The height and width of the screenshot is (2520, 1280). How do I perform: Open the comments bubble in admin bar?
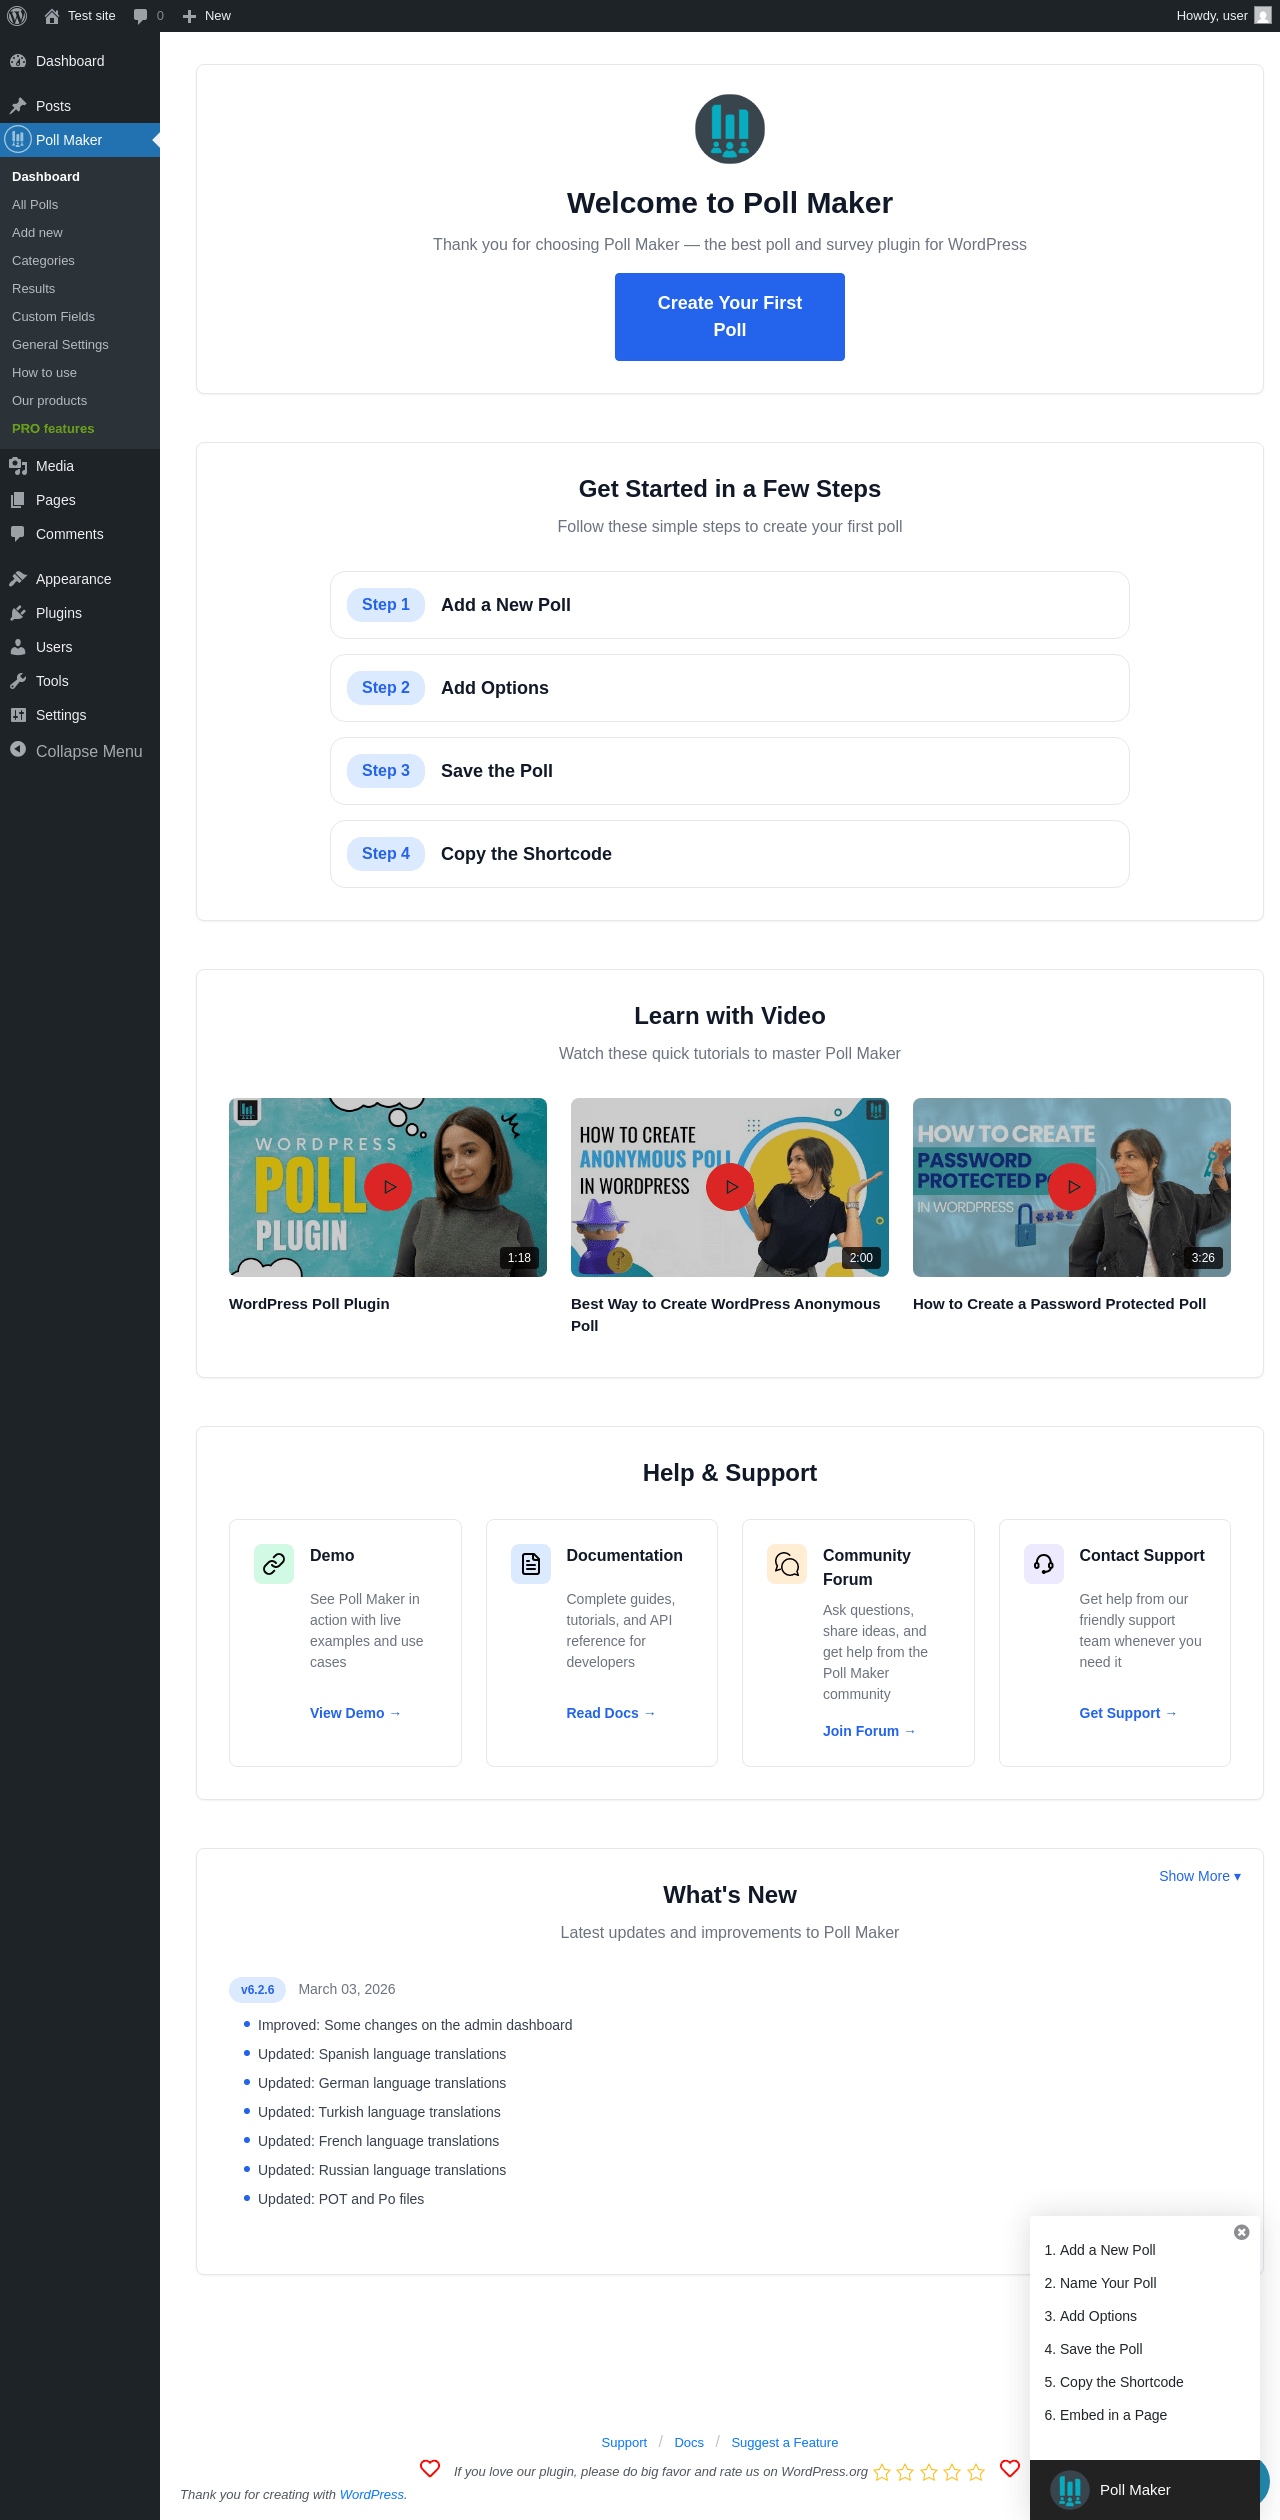[148, 16]
